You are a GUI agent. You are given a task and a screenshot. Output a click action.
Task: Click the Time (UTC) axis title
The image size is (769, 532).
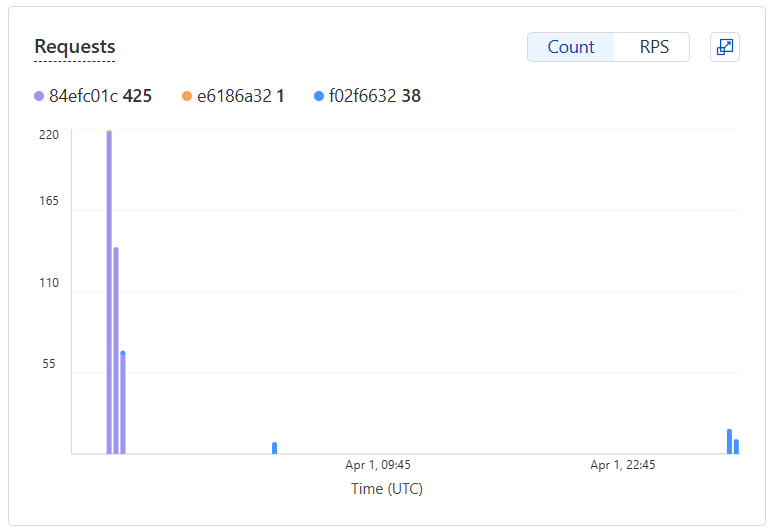(x=386, y=489)
